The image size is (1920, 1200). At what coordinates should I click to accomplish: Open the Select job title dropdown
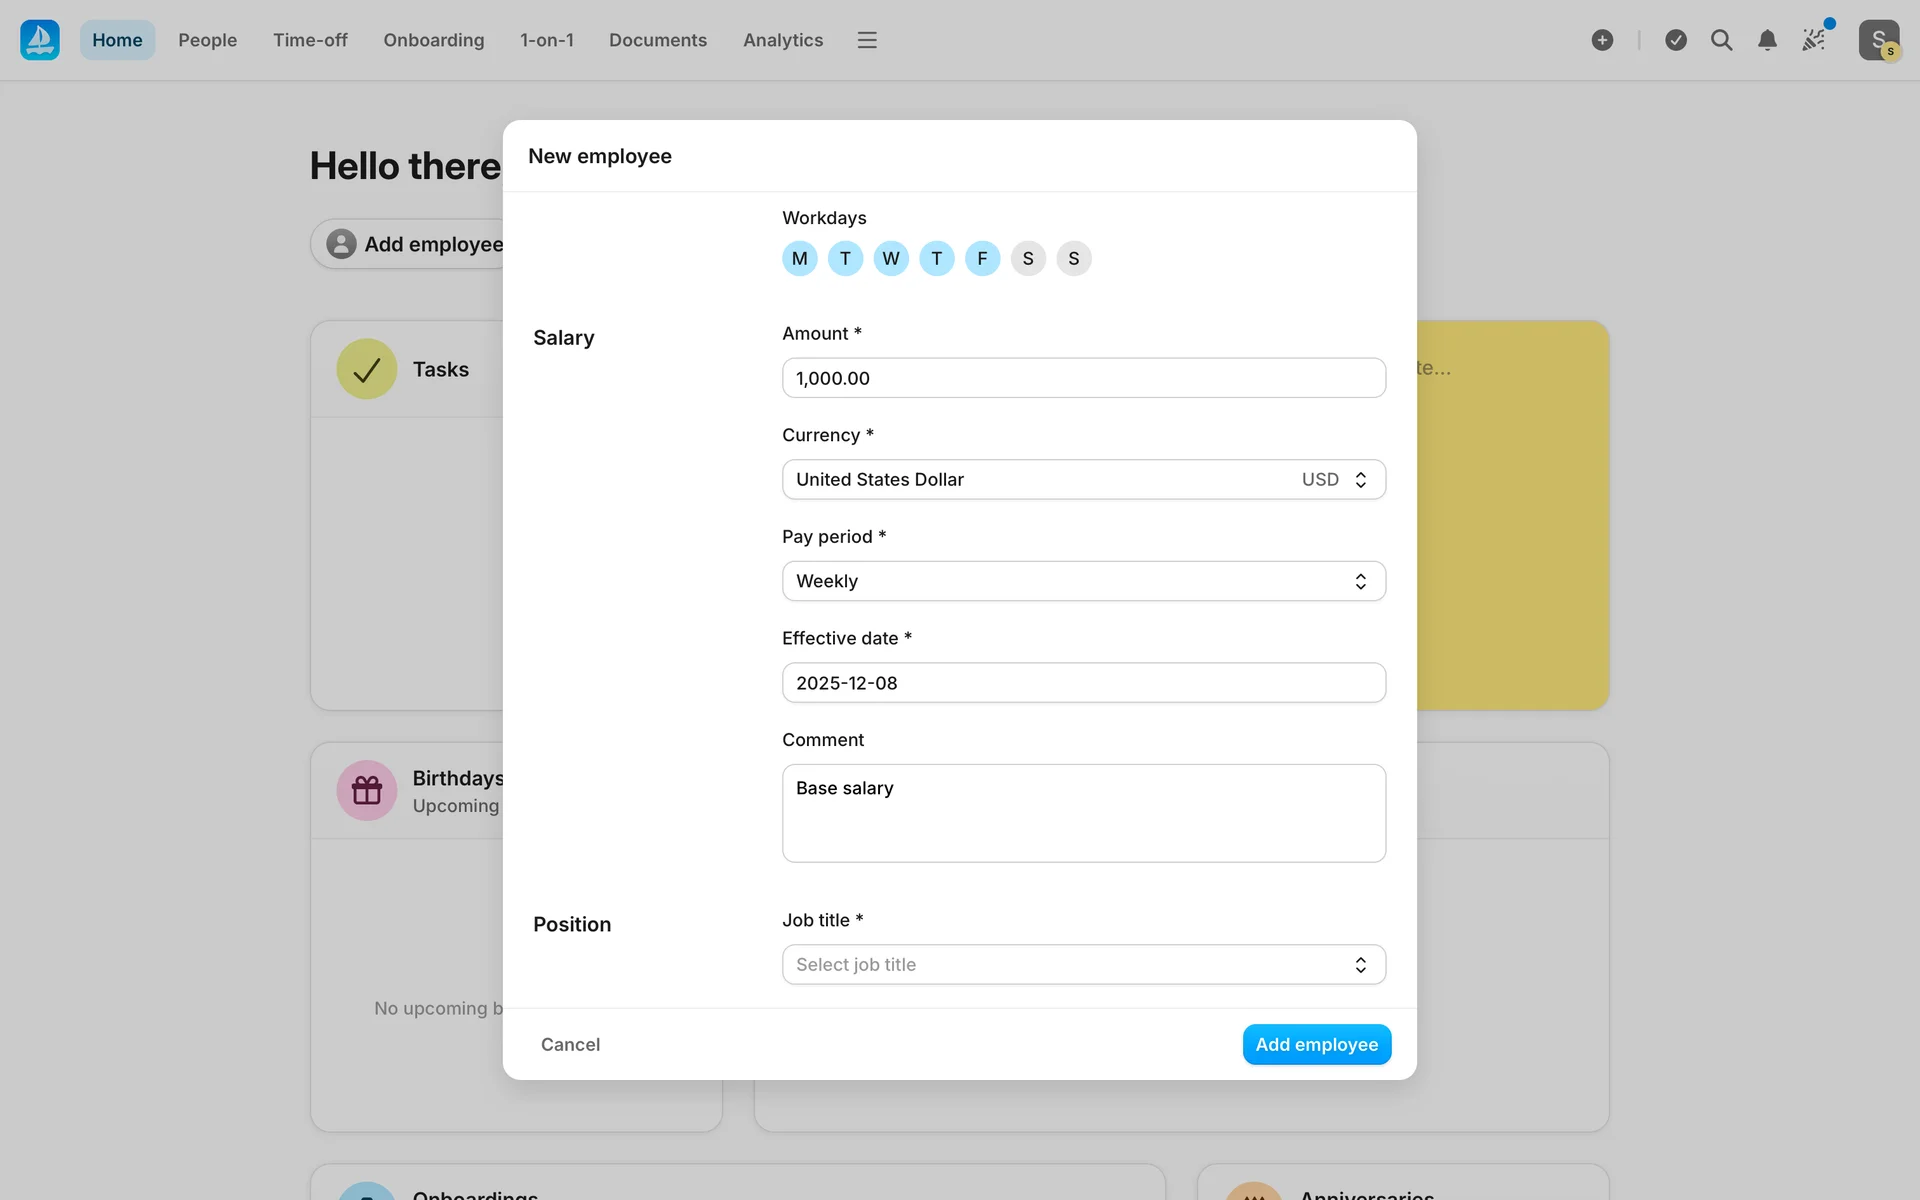pyautogui.click(x=1083, y=965)
